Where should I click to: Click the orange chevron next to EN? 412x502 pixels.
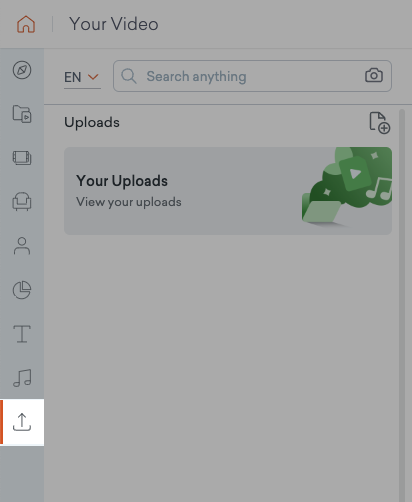click(93, 77)
